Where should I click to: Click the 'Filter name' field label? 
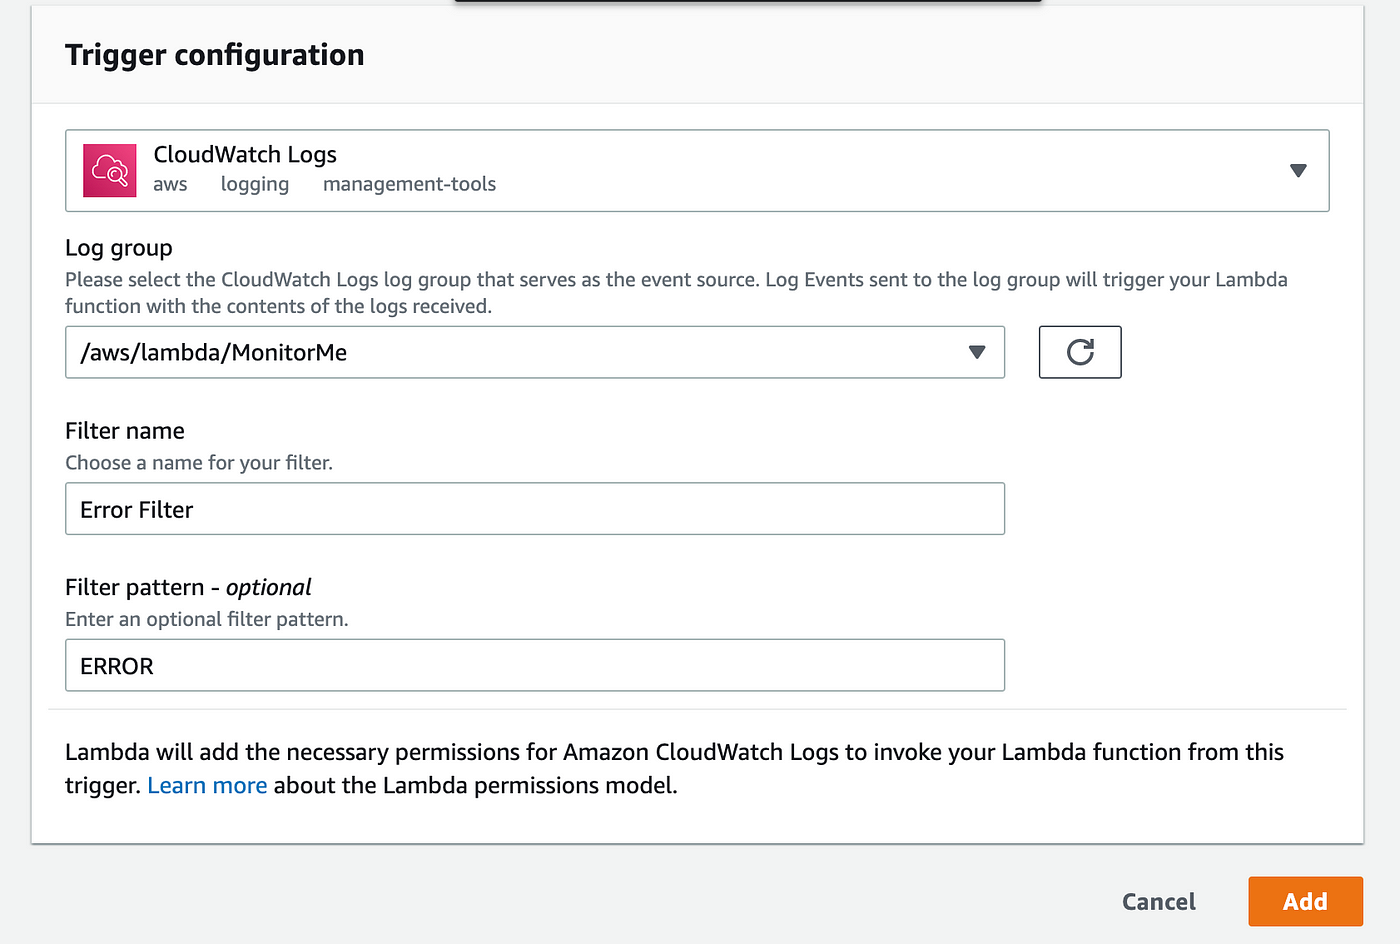pyautogui.click(x=125, y=431)
